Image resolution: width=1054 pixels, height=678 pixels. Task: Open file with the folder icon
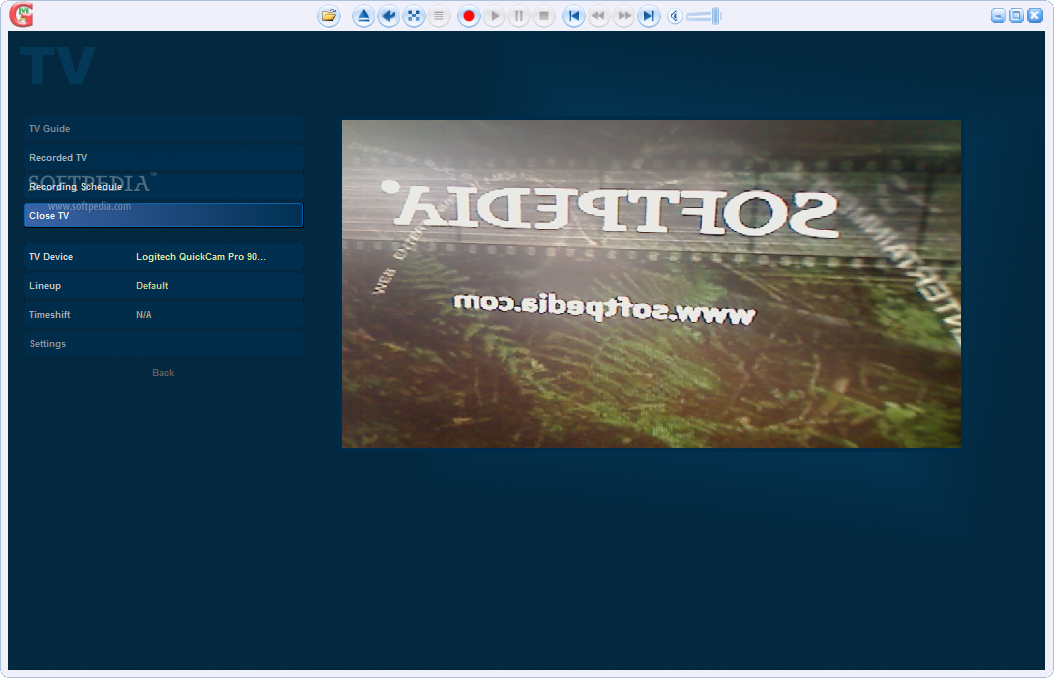329,15
